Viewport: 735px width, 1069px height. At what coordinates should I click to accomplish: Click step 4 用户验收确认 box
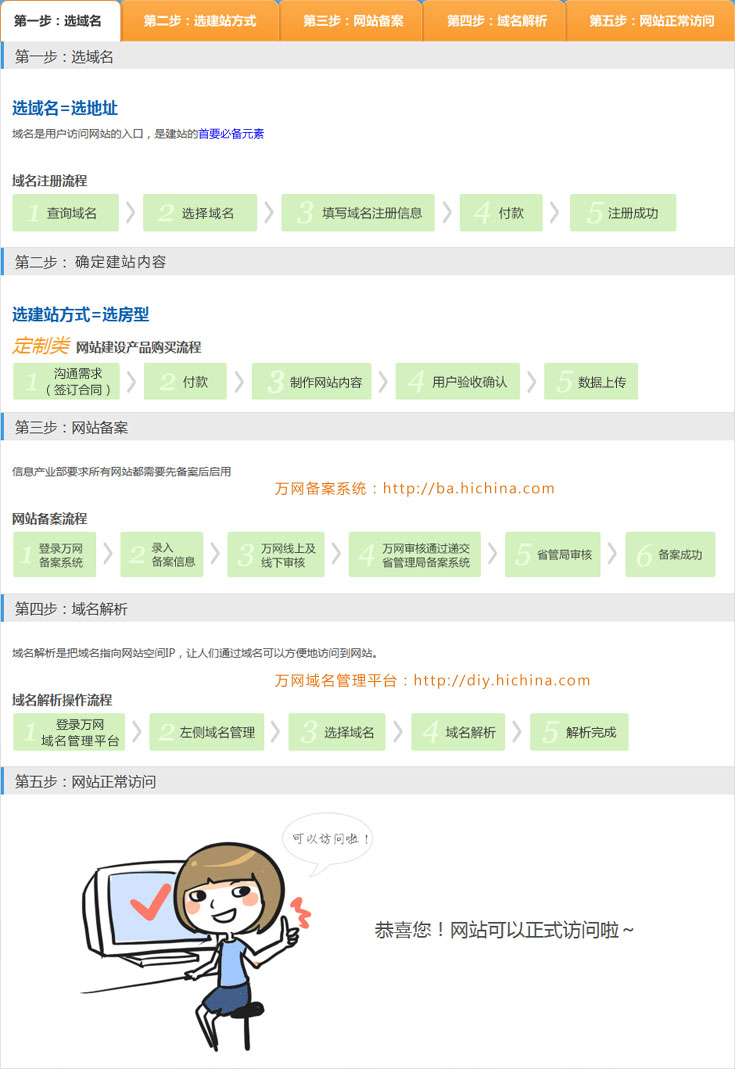pyautogui.click(x=458, y=381)
